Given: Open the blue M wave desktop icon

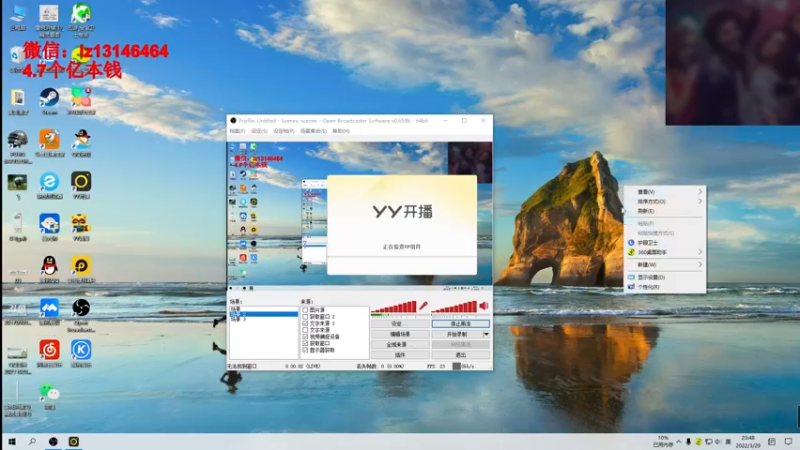Looking at the screenshot, I should click(x=49, y=308).
